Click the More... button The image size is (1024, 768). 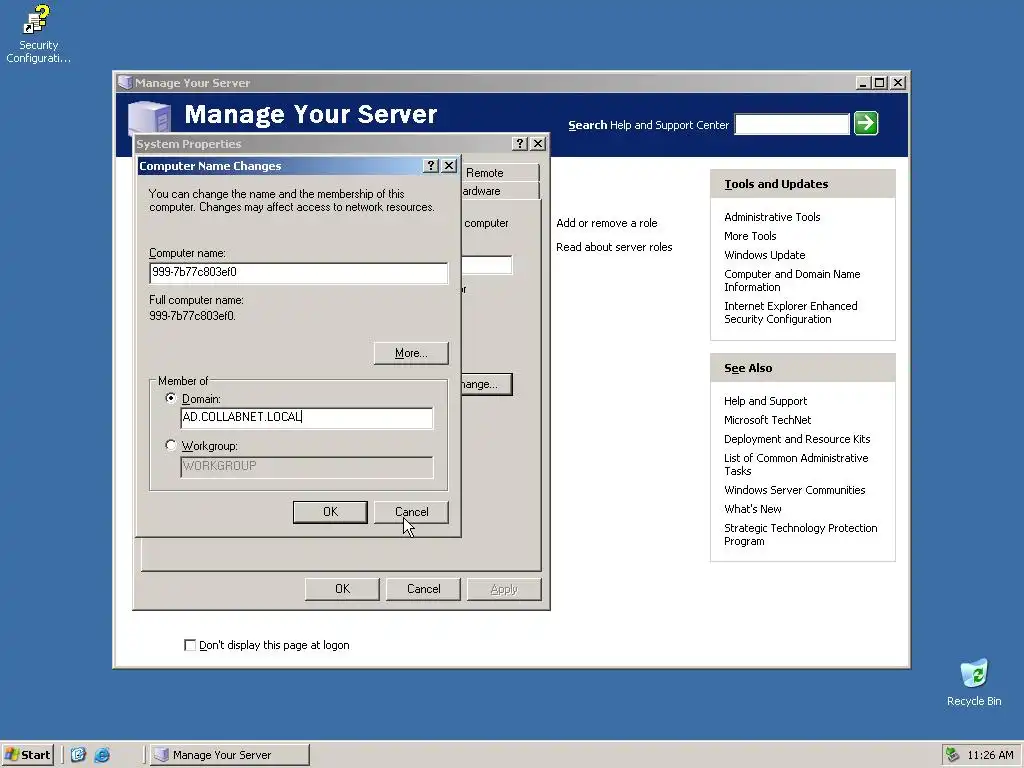point(411,353)
